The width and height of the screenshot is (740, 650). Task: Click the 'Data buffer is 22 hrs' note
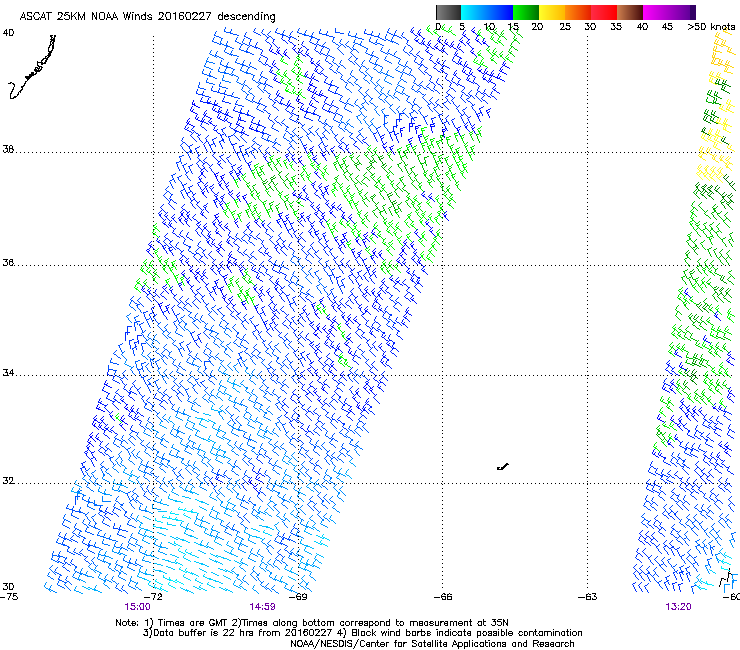[362, 633]
